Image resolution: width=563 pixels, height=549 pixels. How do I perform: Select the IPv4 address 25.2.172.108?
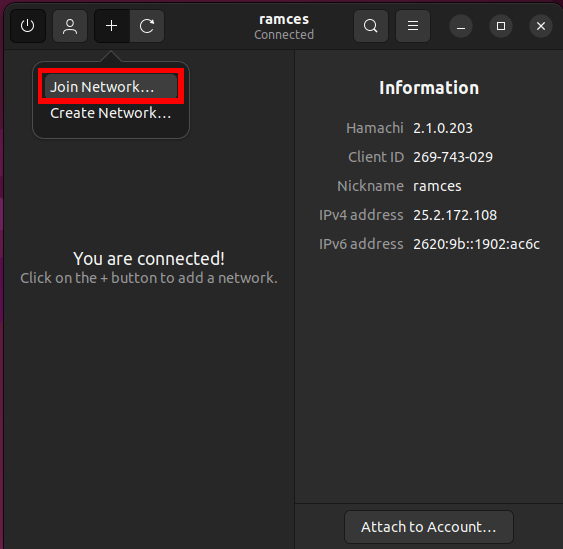[455, 215]
